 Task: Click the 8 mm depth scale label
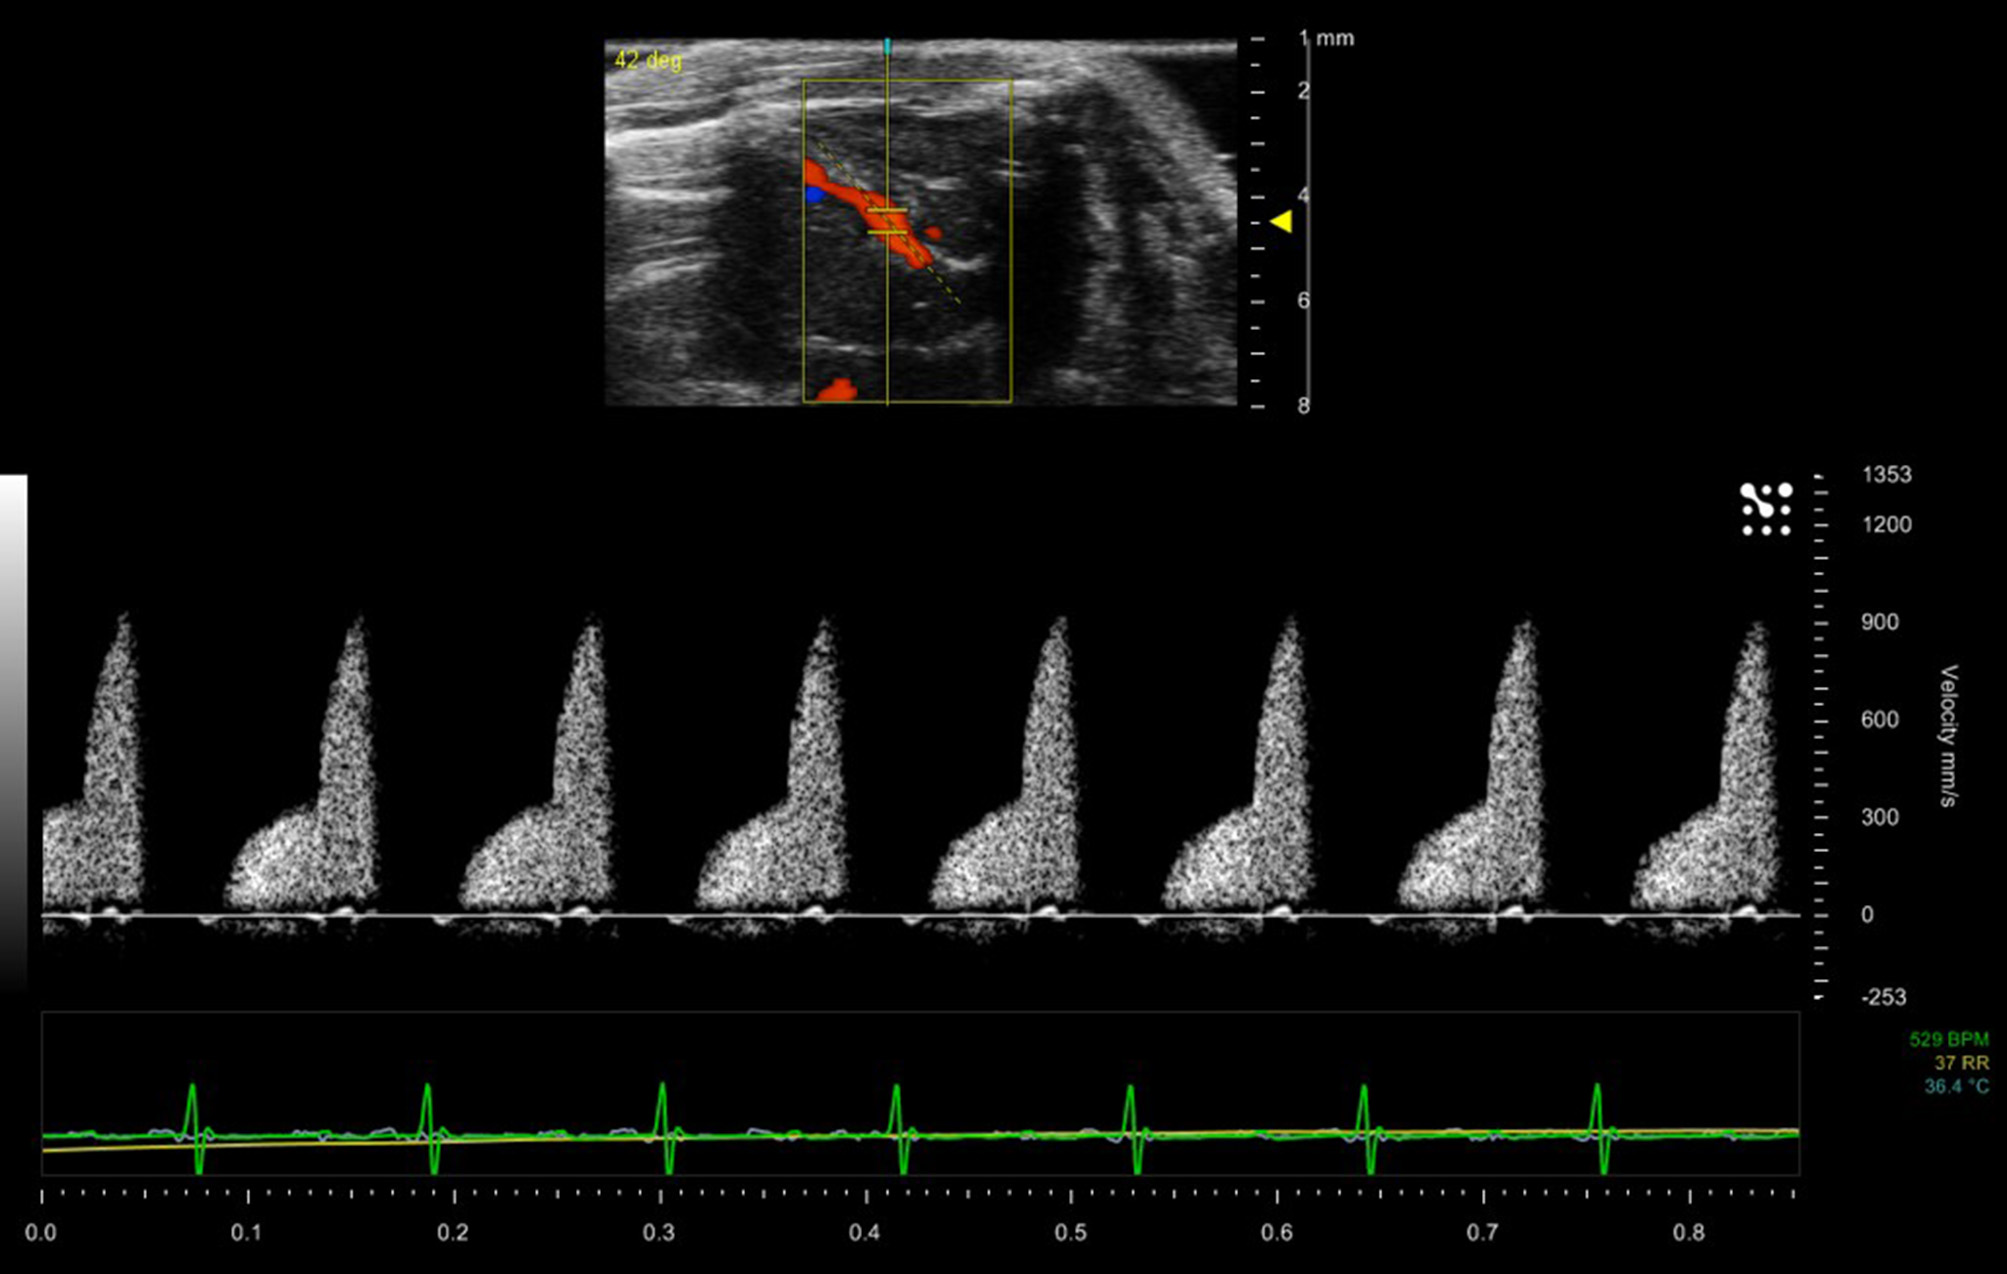tap(1303, 406)
